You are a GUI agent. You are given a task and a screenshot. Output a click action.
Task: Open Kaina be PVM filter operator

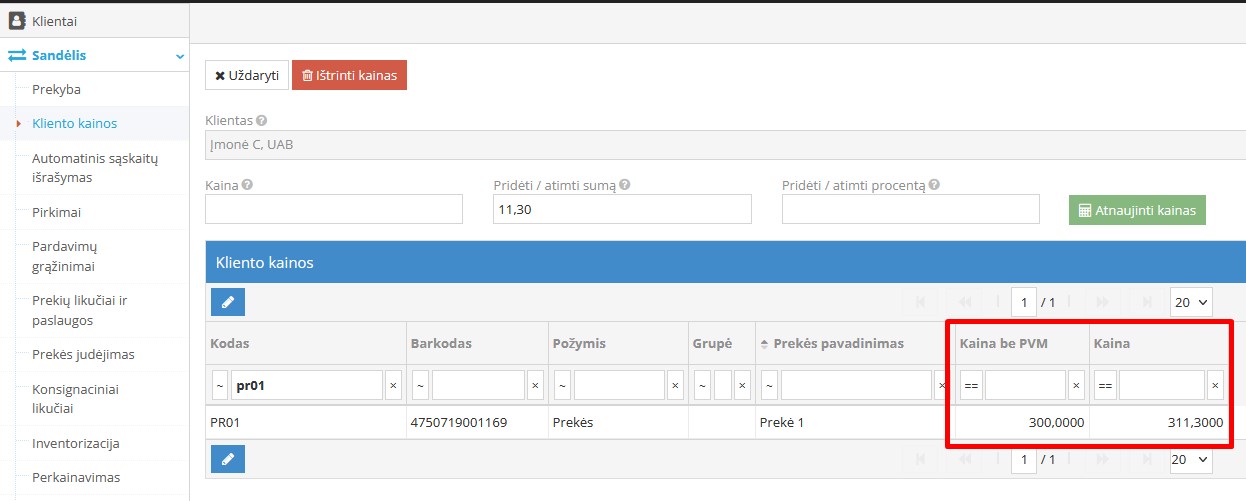point(970,385)
